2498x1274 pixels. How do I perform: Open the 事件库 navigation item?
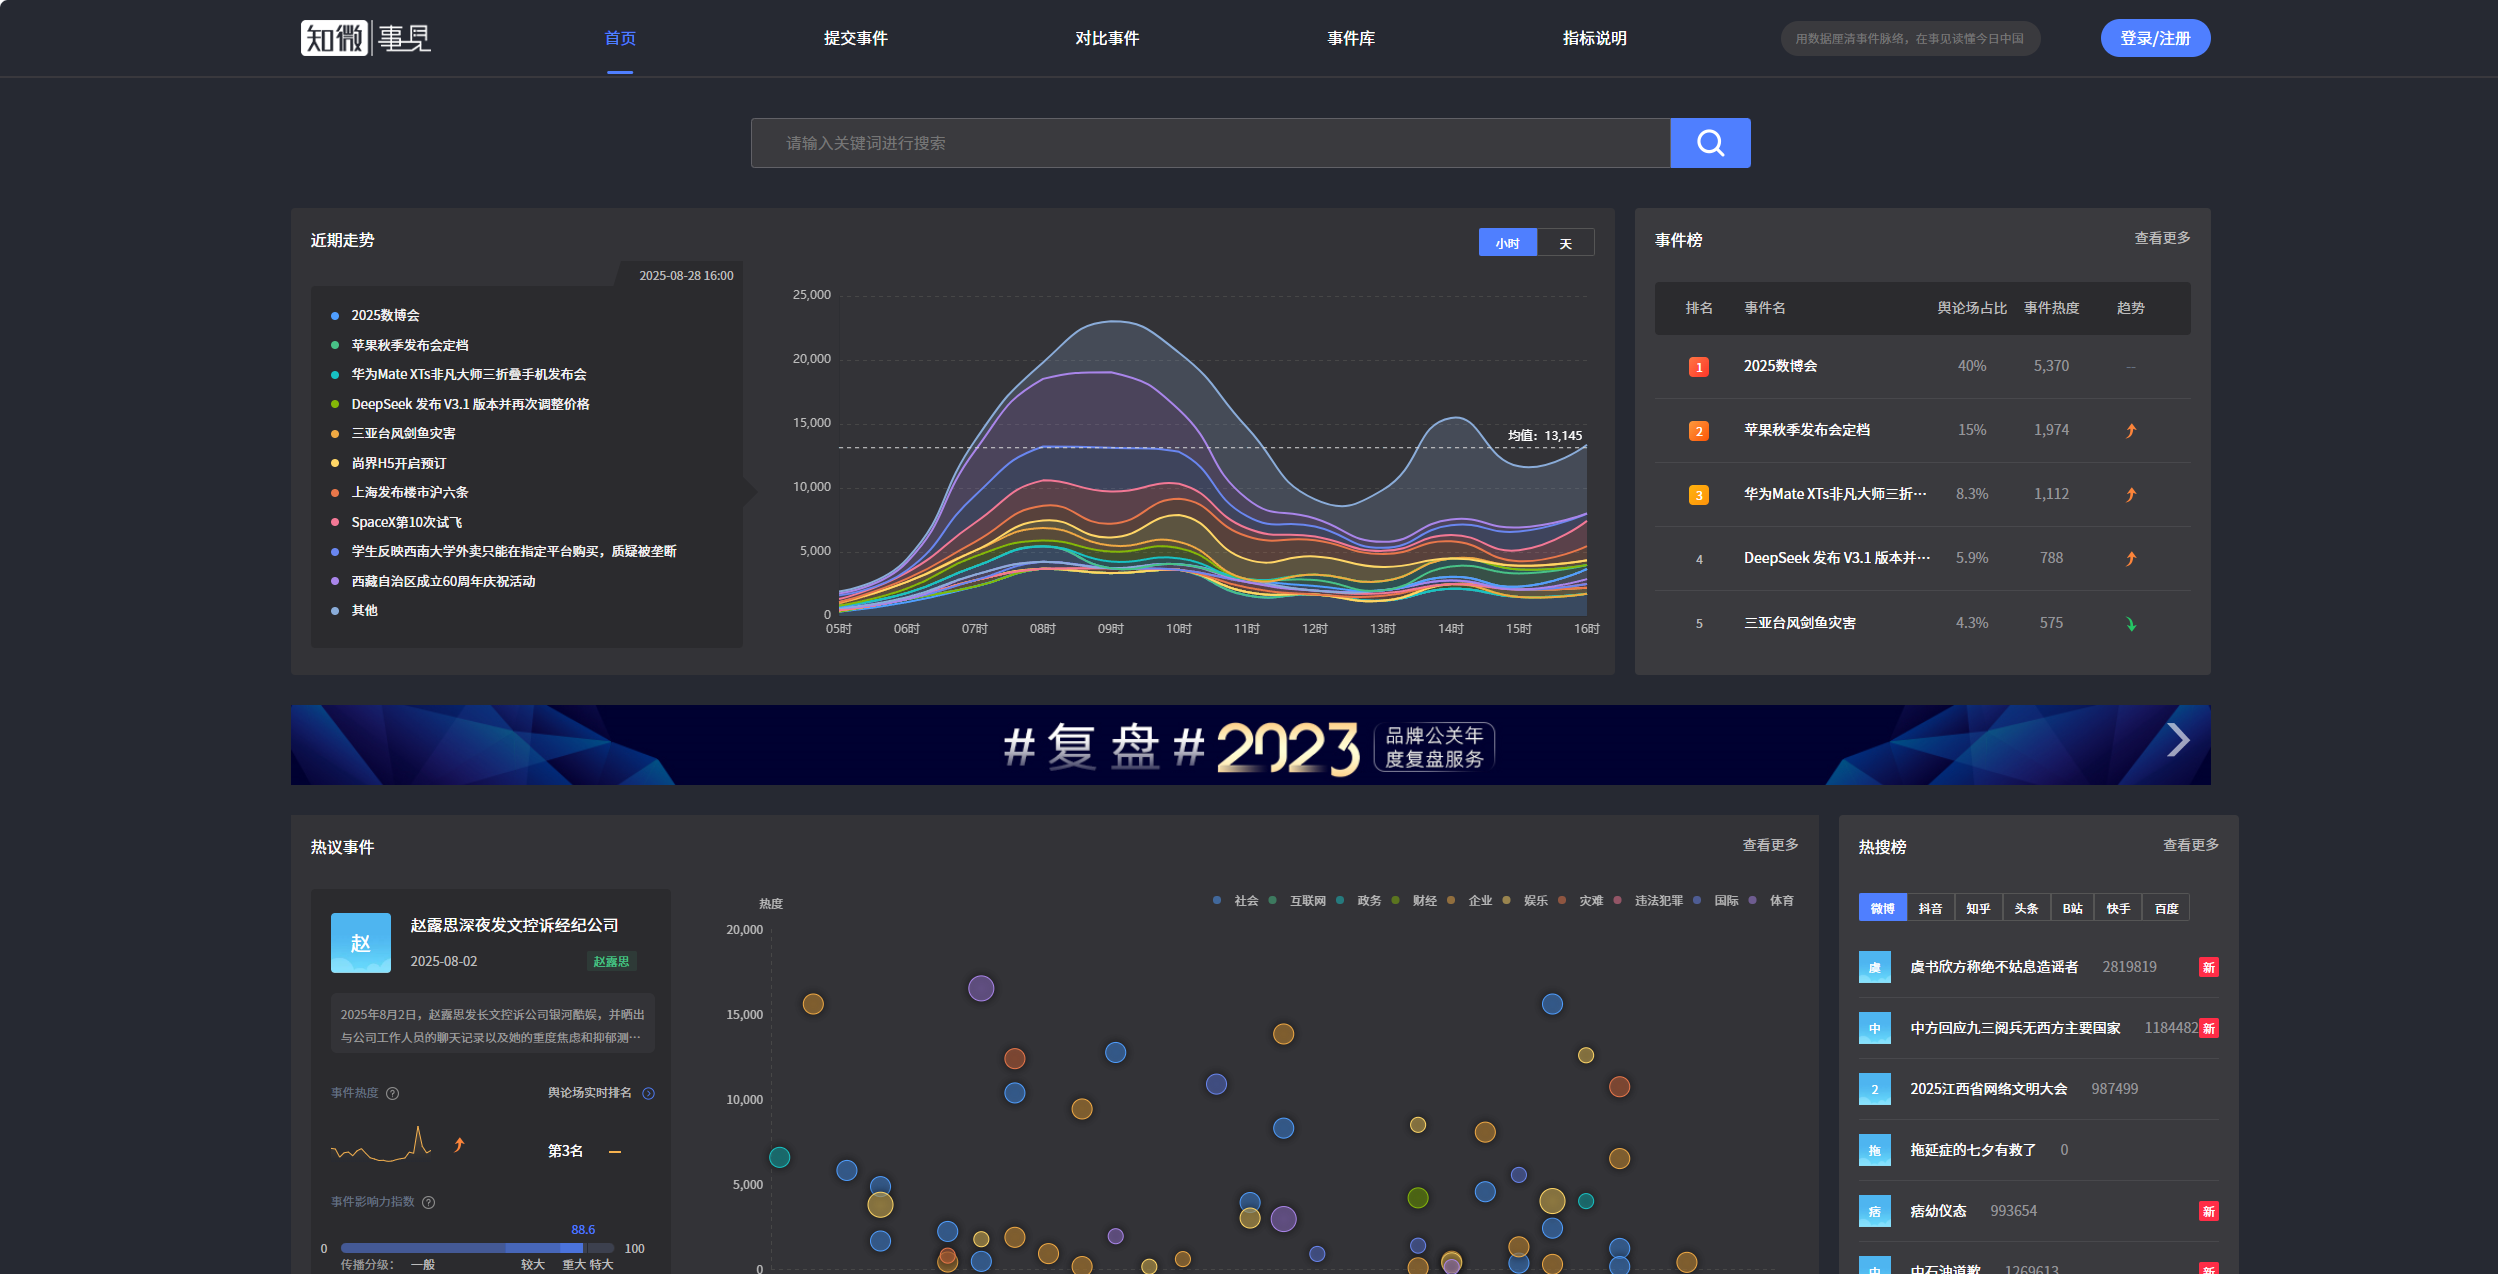(1350, 38)
